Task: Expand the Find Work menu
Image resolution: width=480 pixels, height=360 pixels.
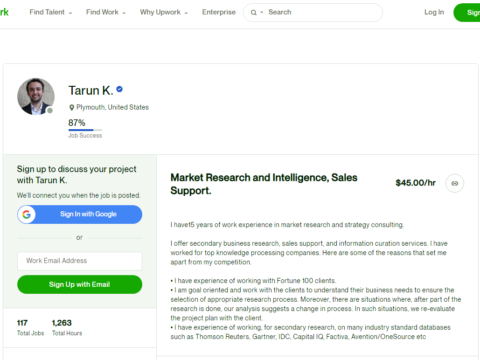Action: pos(106,12)
